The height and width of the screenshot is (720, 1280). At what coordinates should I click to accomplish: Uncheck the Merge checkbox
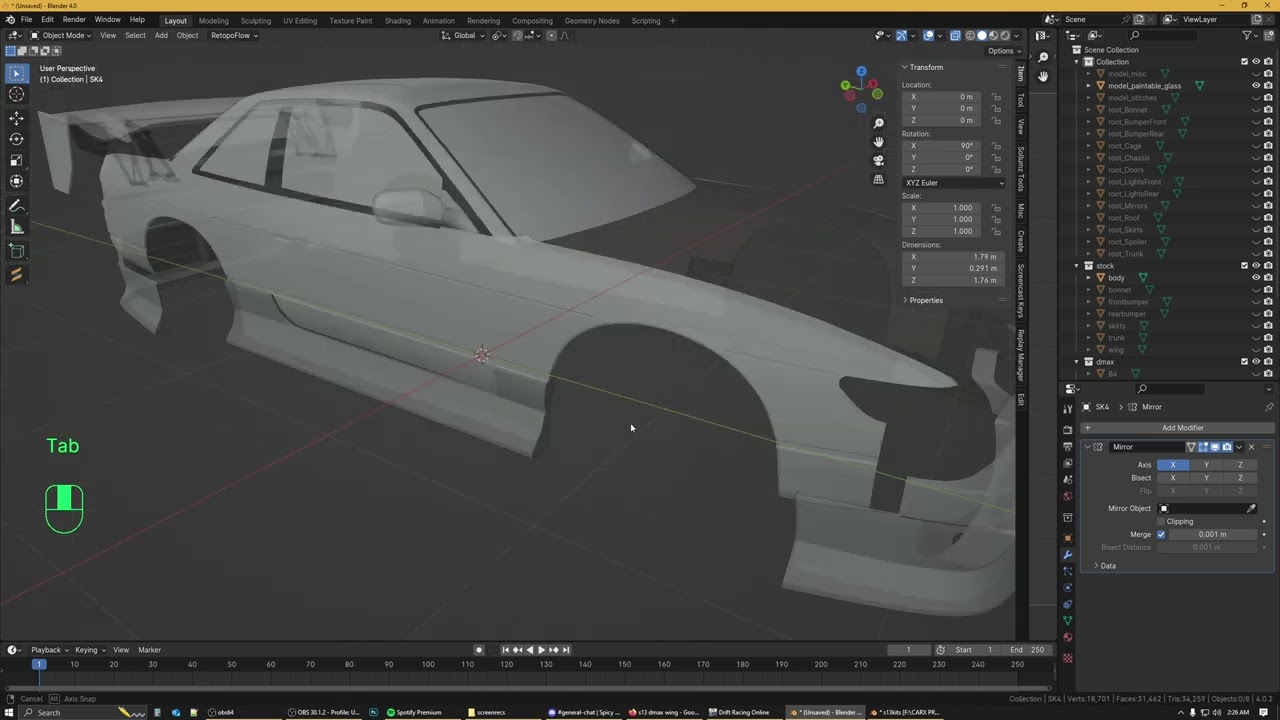[1161, 534]
